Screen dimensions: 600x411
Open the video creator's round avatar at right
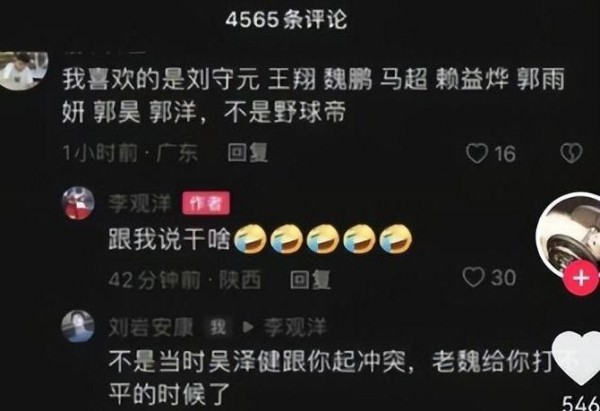[x=570, y=234]
